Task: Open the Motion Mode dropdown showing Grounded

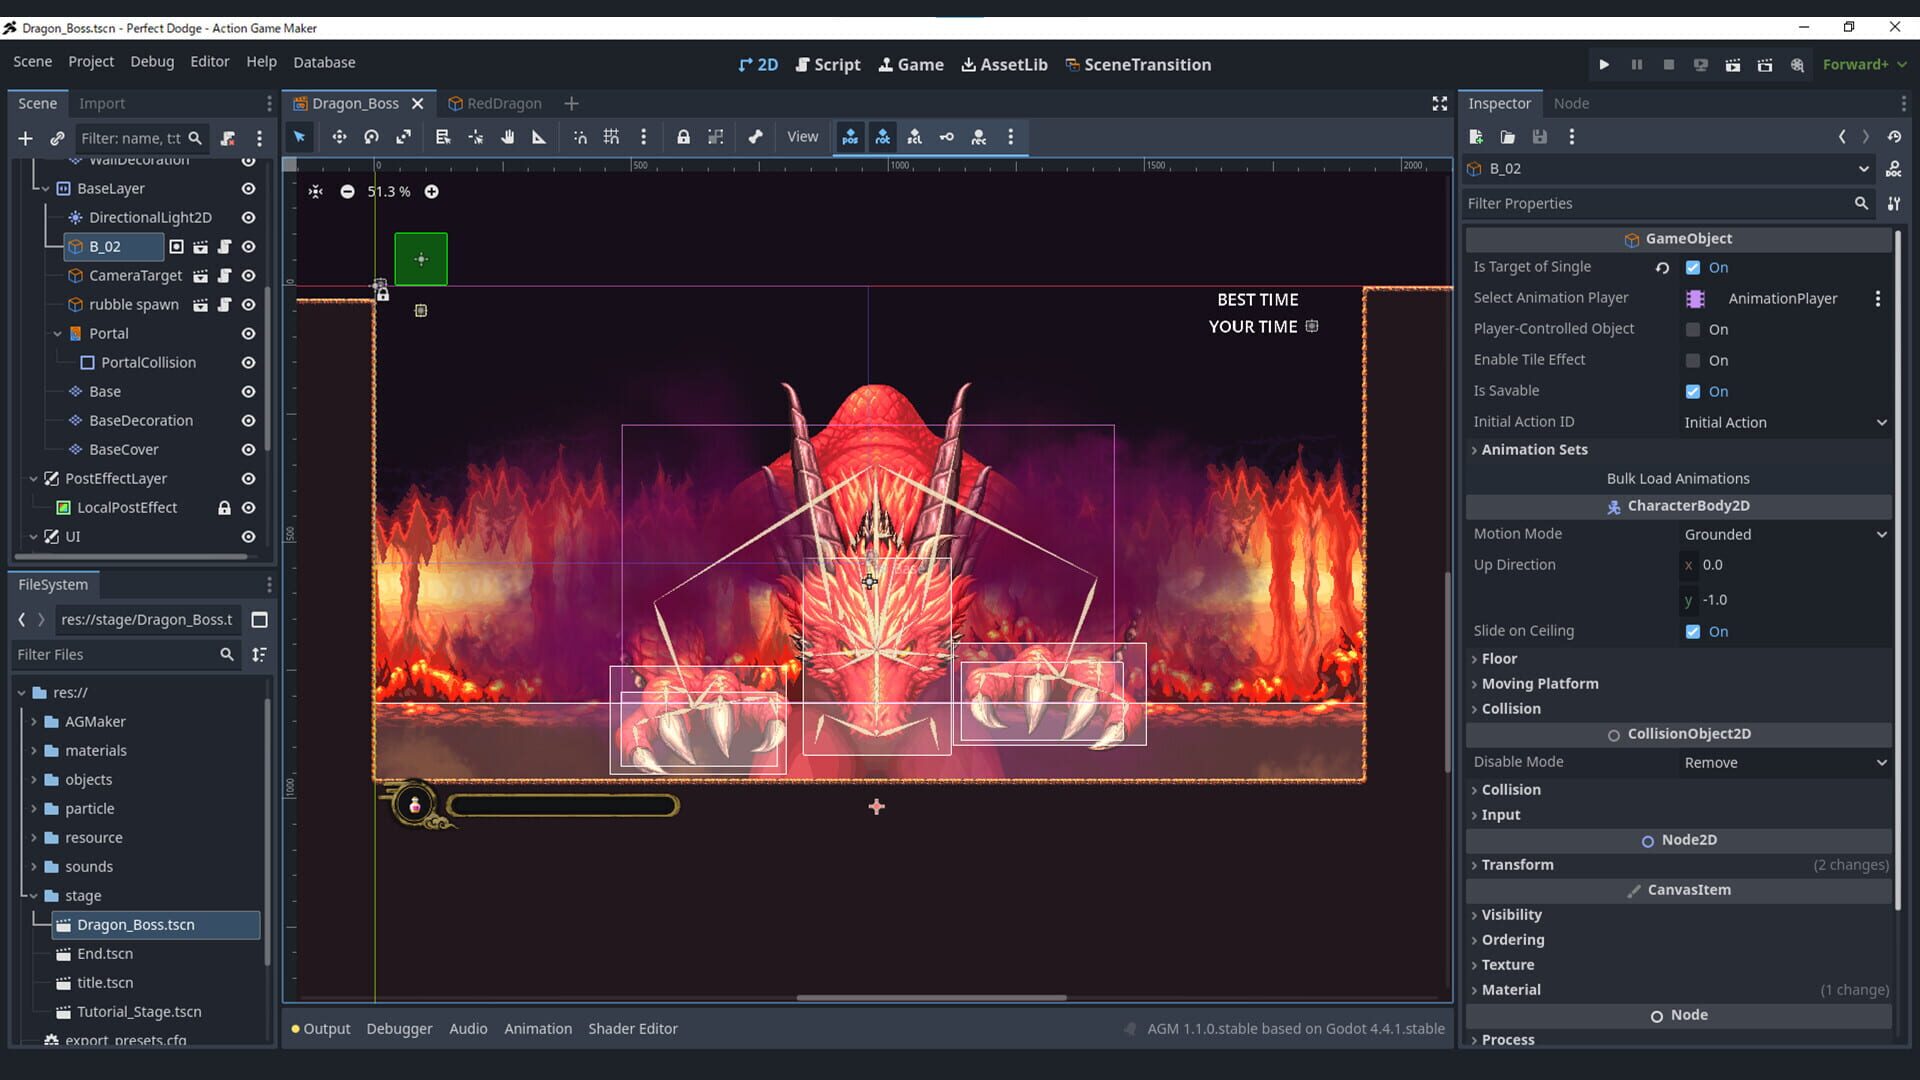Action: (1782, 534)
